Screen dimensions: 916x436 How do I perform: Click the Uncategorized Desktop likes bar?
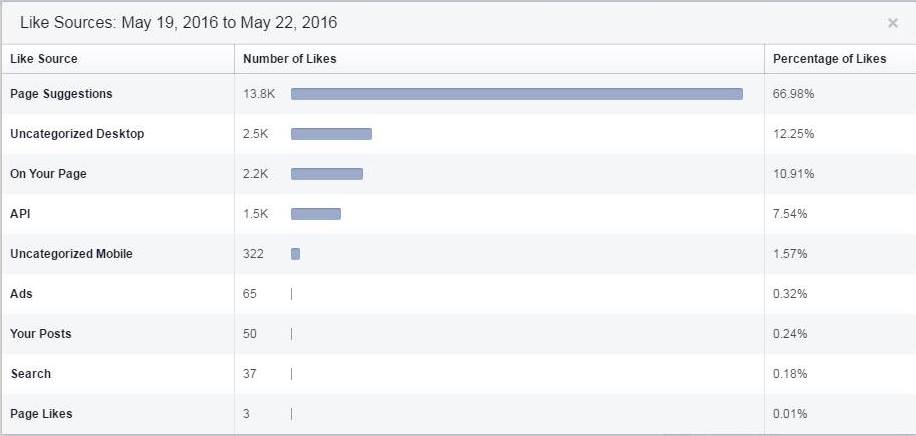coord(331,134)
